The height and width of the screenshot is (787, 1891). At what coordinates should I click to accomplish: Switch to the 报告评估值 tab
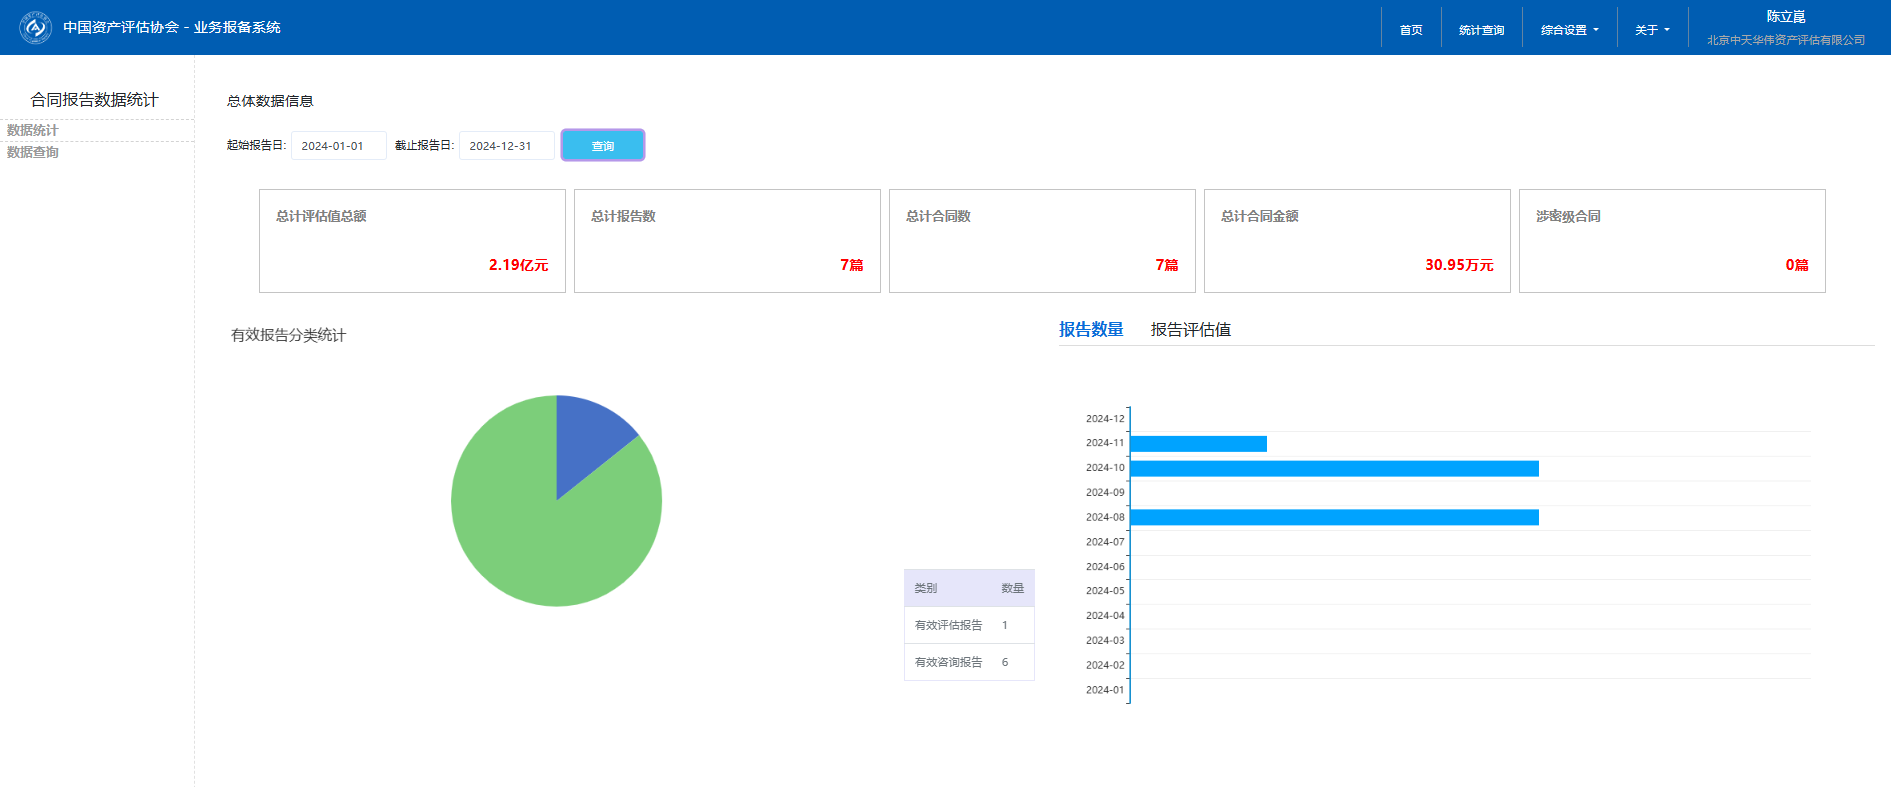(x=1190, y=329)
